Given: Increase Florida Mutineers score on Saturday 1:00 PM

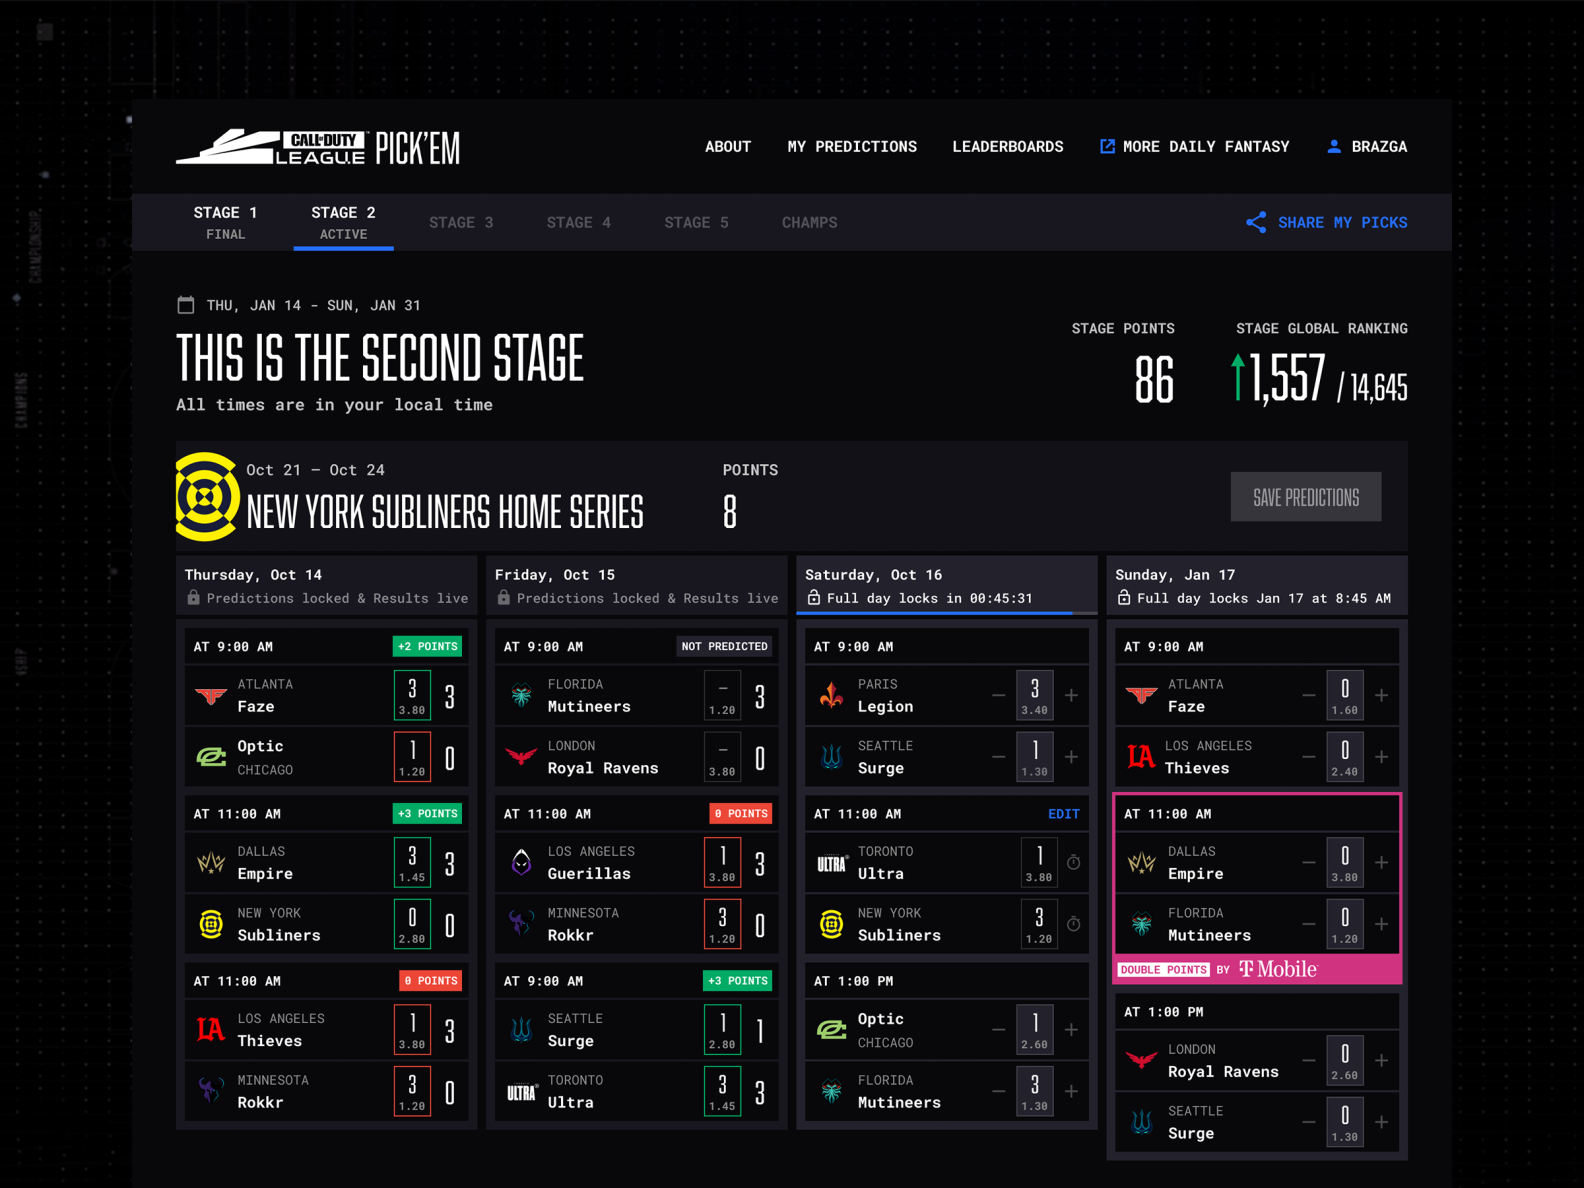Looking at the screenshot, I should click(1072, 1091).
